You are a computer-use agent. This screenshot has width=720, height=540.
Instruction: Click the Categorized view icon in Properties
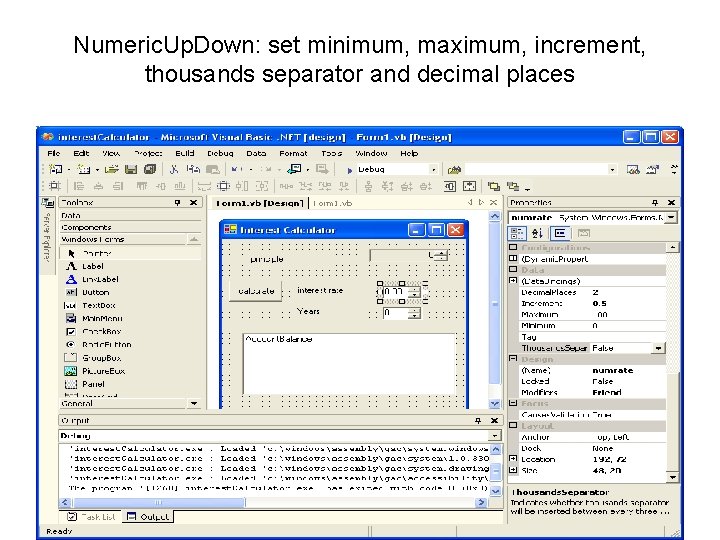[517, 233]
